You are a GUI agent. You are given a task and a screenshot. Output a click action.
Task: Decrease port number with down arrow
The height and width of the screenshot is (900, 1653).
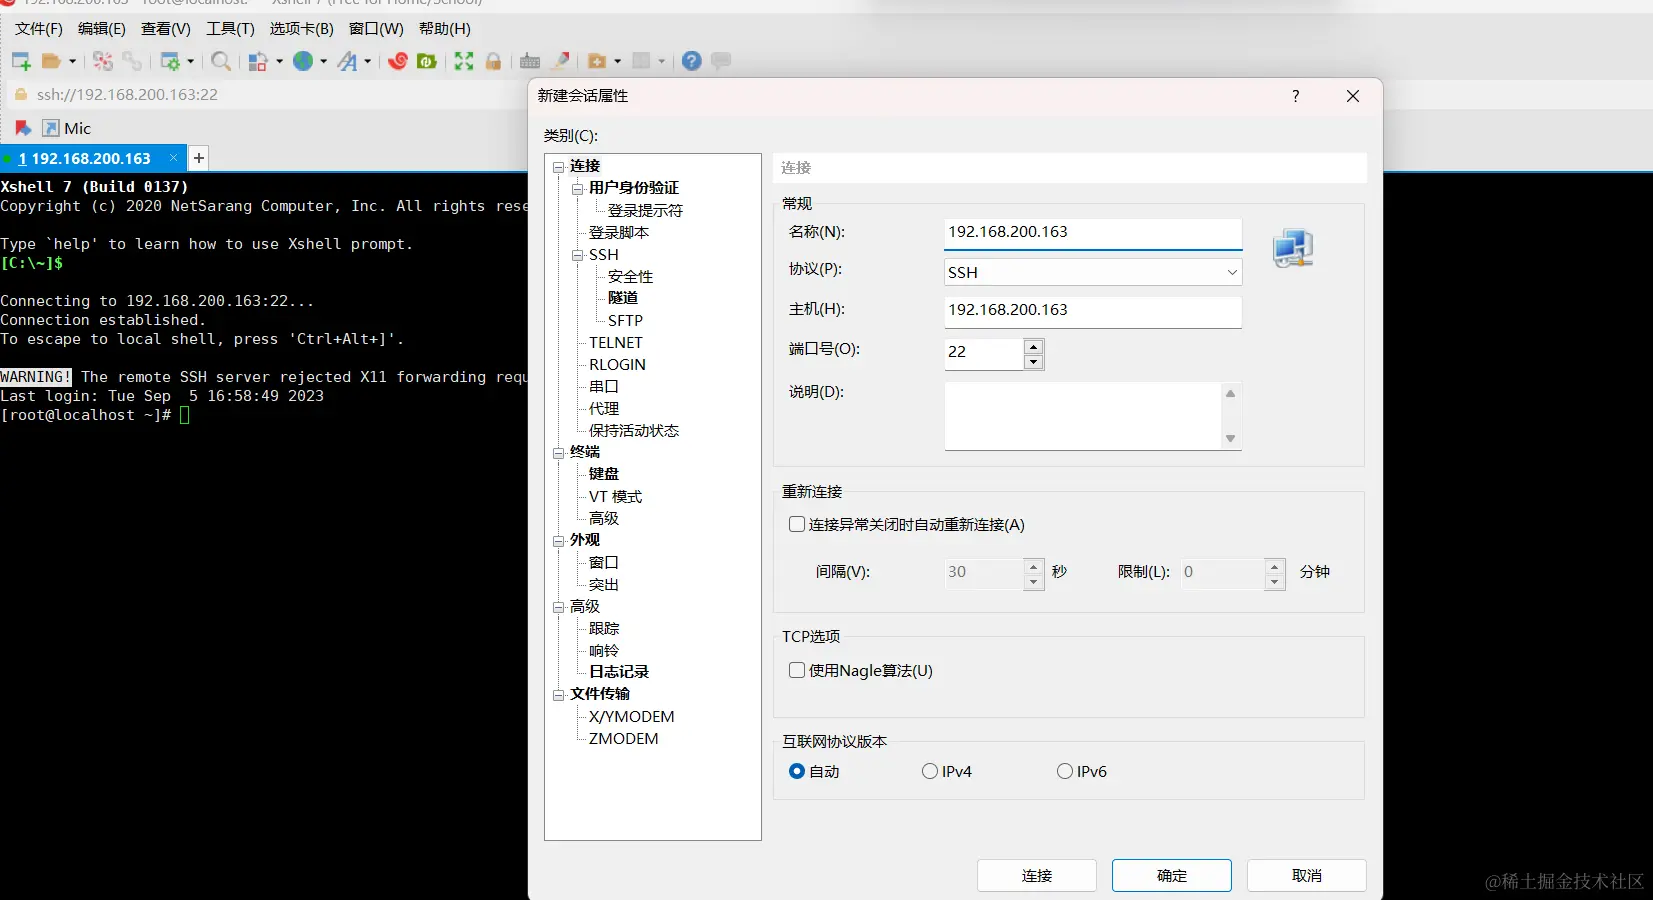pyautogui.click(x=1034, y=362)
